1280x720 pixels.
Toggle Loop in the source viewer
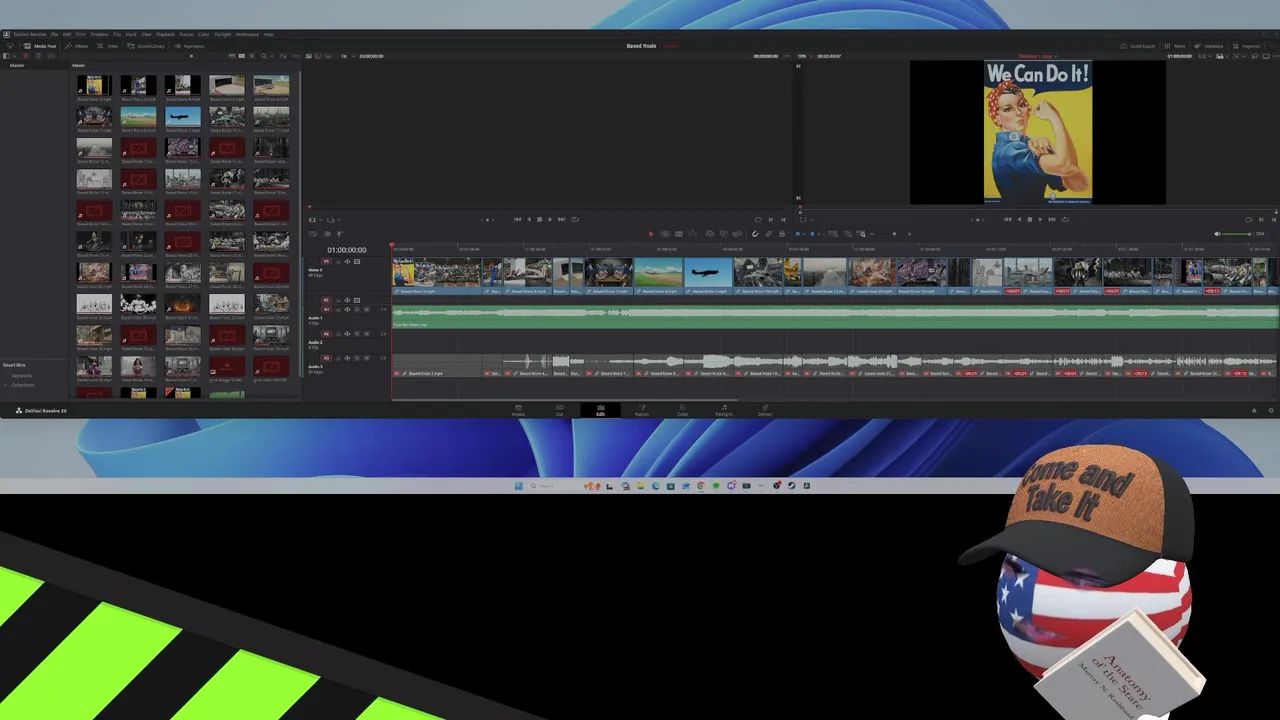click(x=574, y=219)
